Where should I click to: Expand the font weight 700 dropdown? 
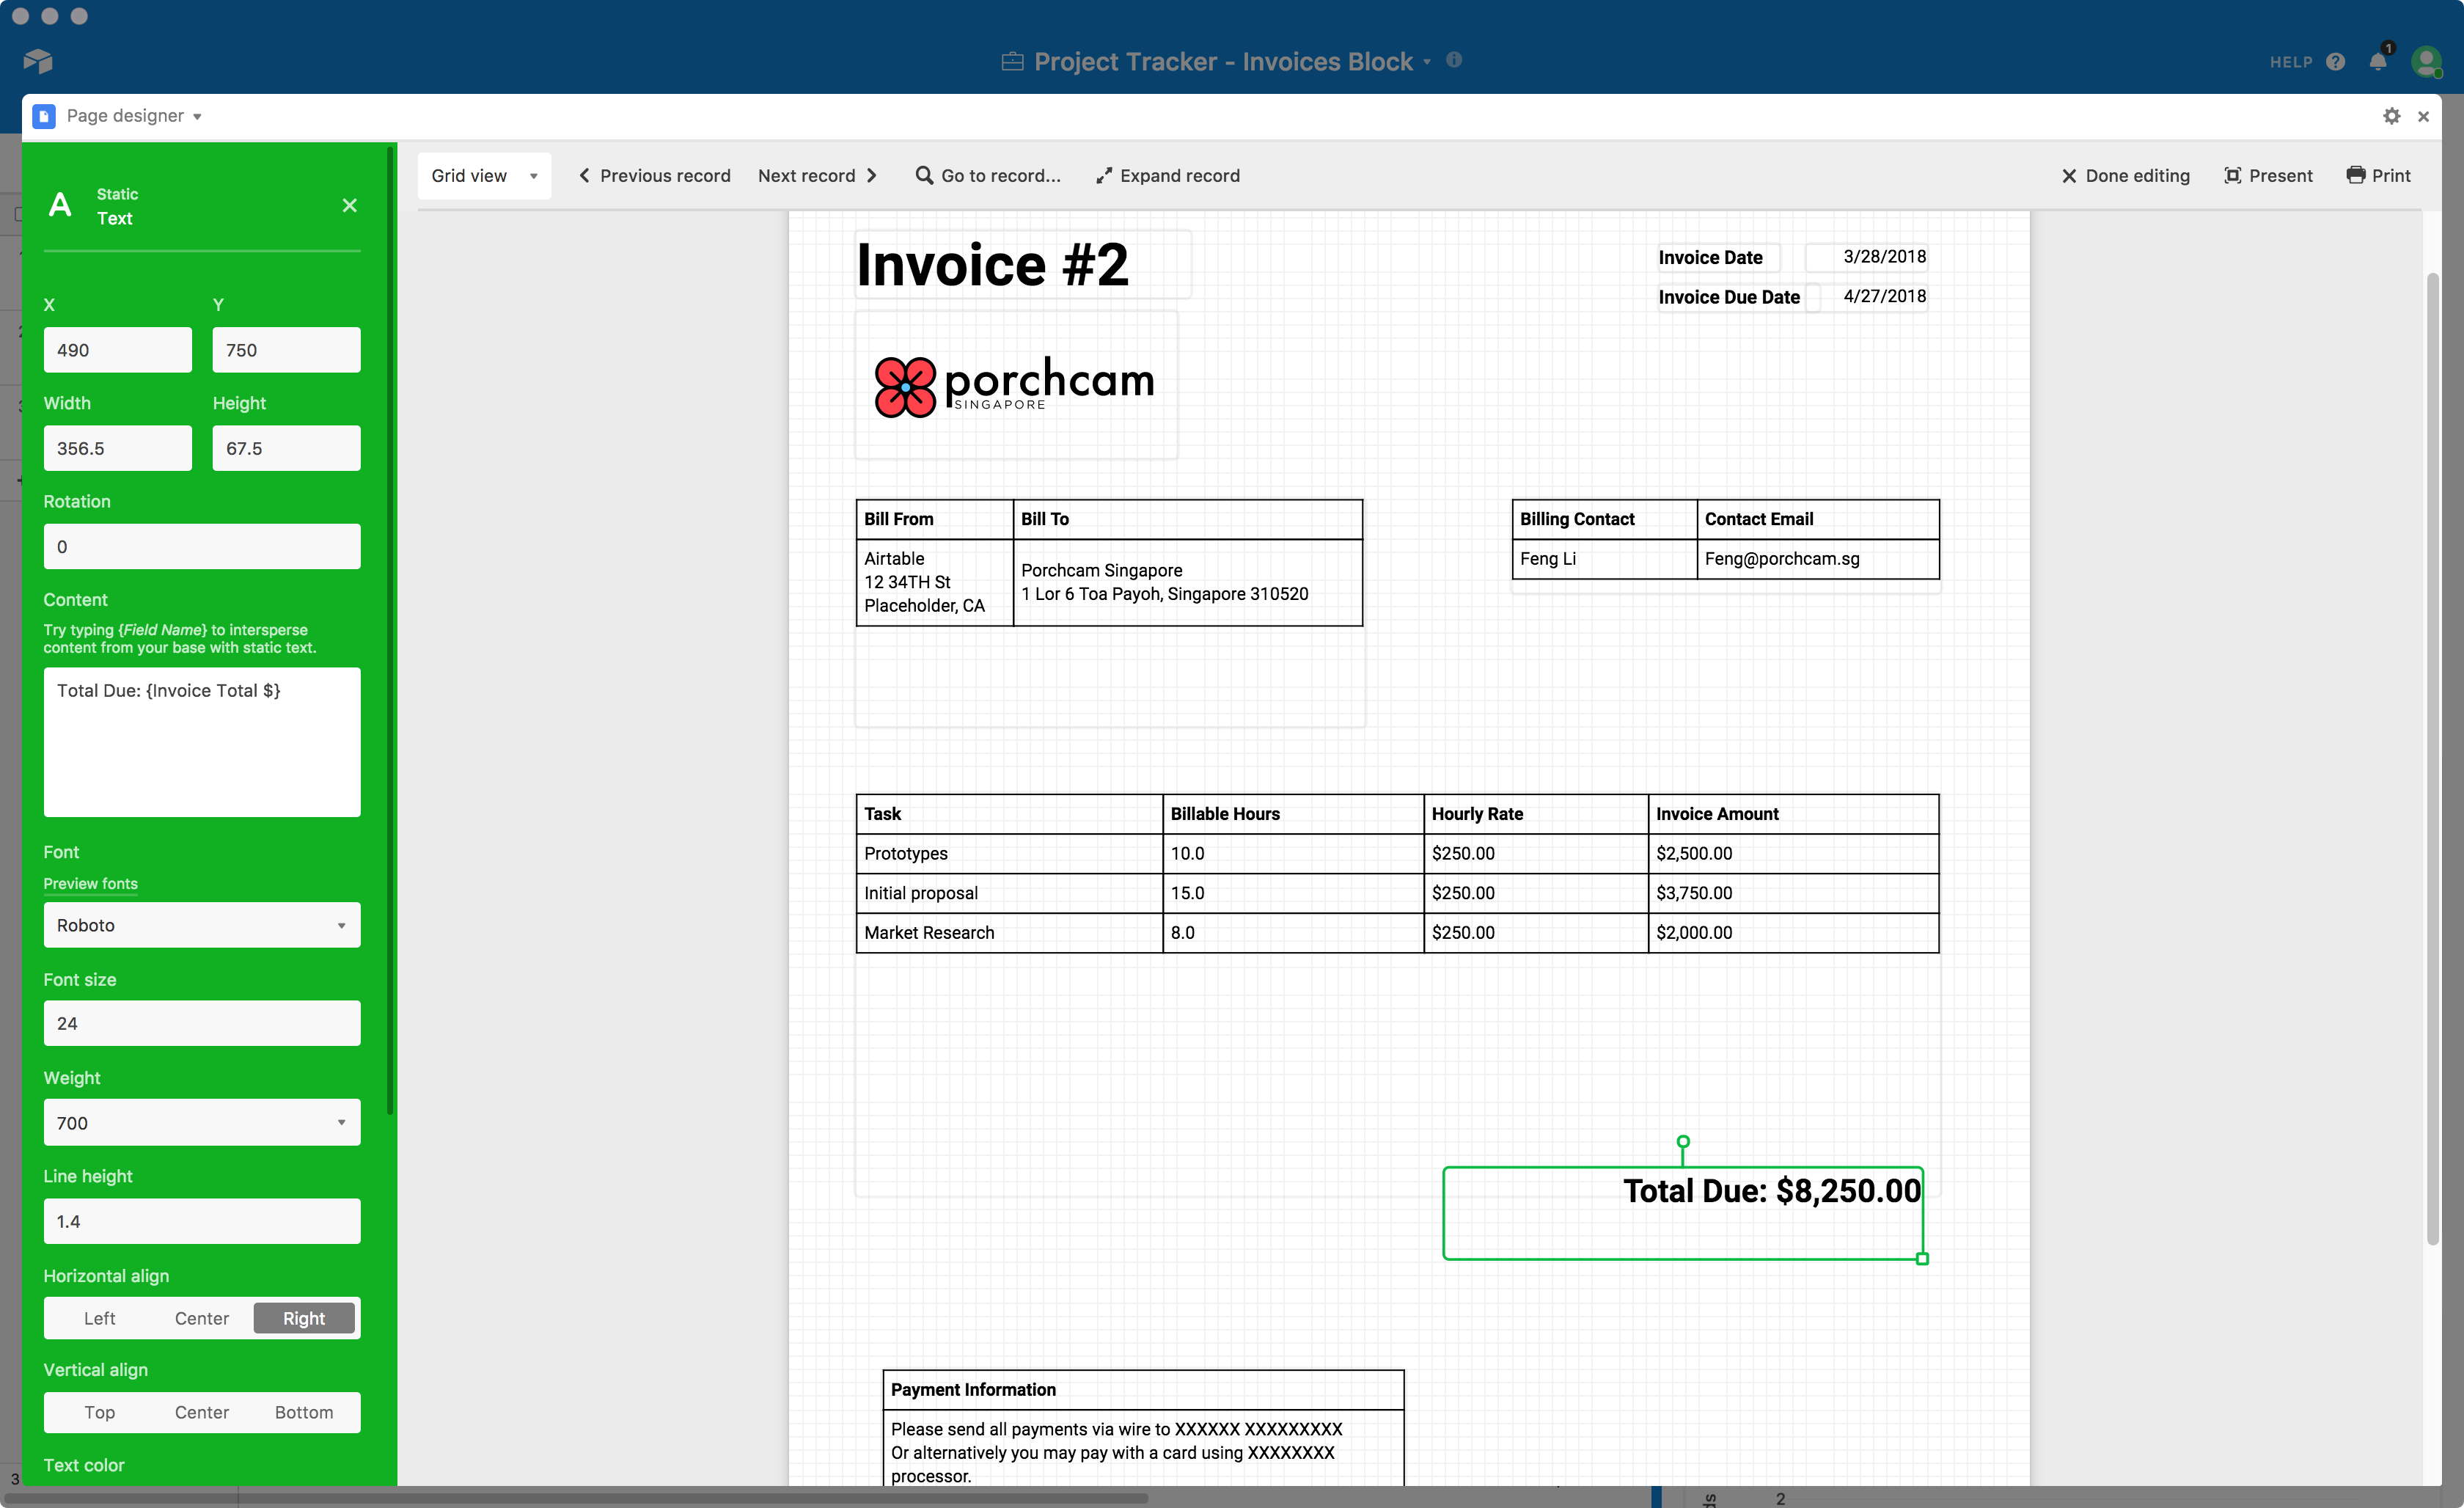[x=340, y=1123]
